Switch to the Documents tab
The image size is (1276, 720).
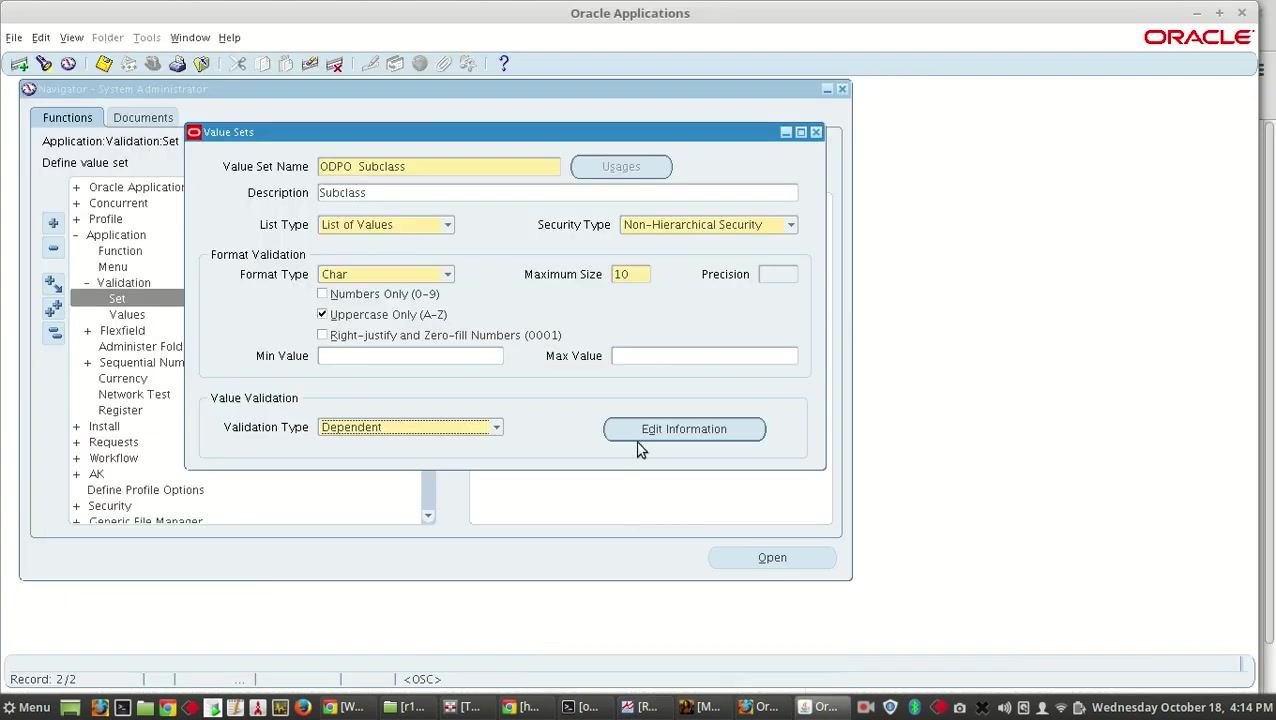[143, 117]
